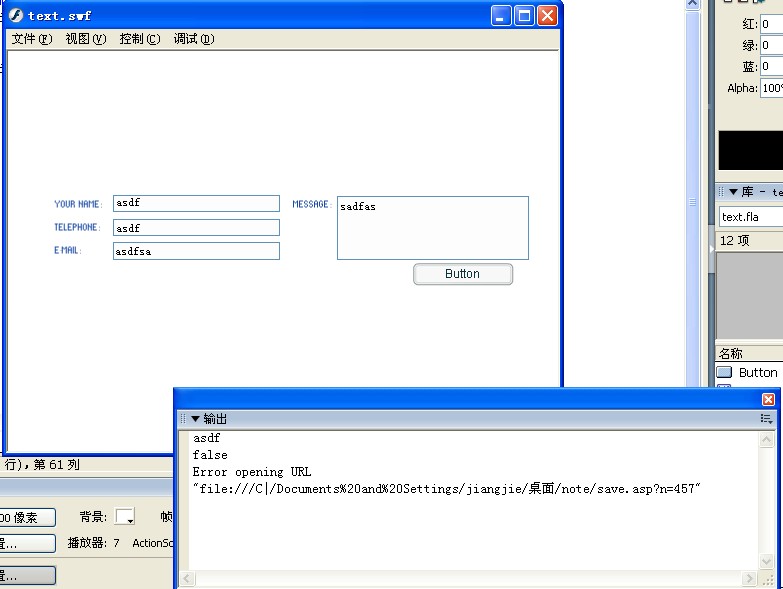The width and height of the screenshot is (783, 589).
Task: Click 'false' output line
Action: (210, 455)
